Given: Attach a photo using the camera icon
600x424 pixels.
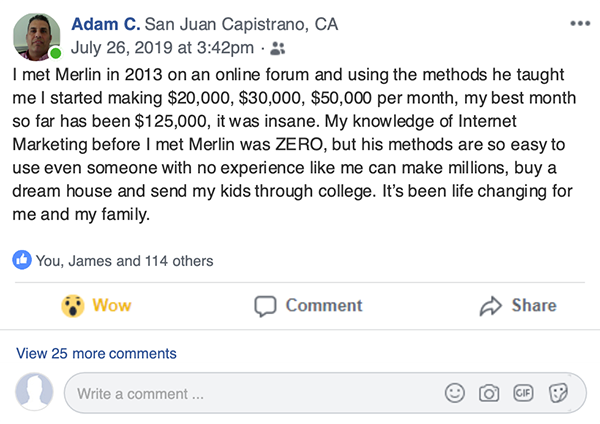Looking at the screenshot, I should [489, 393].
